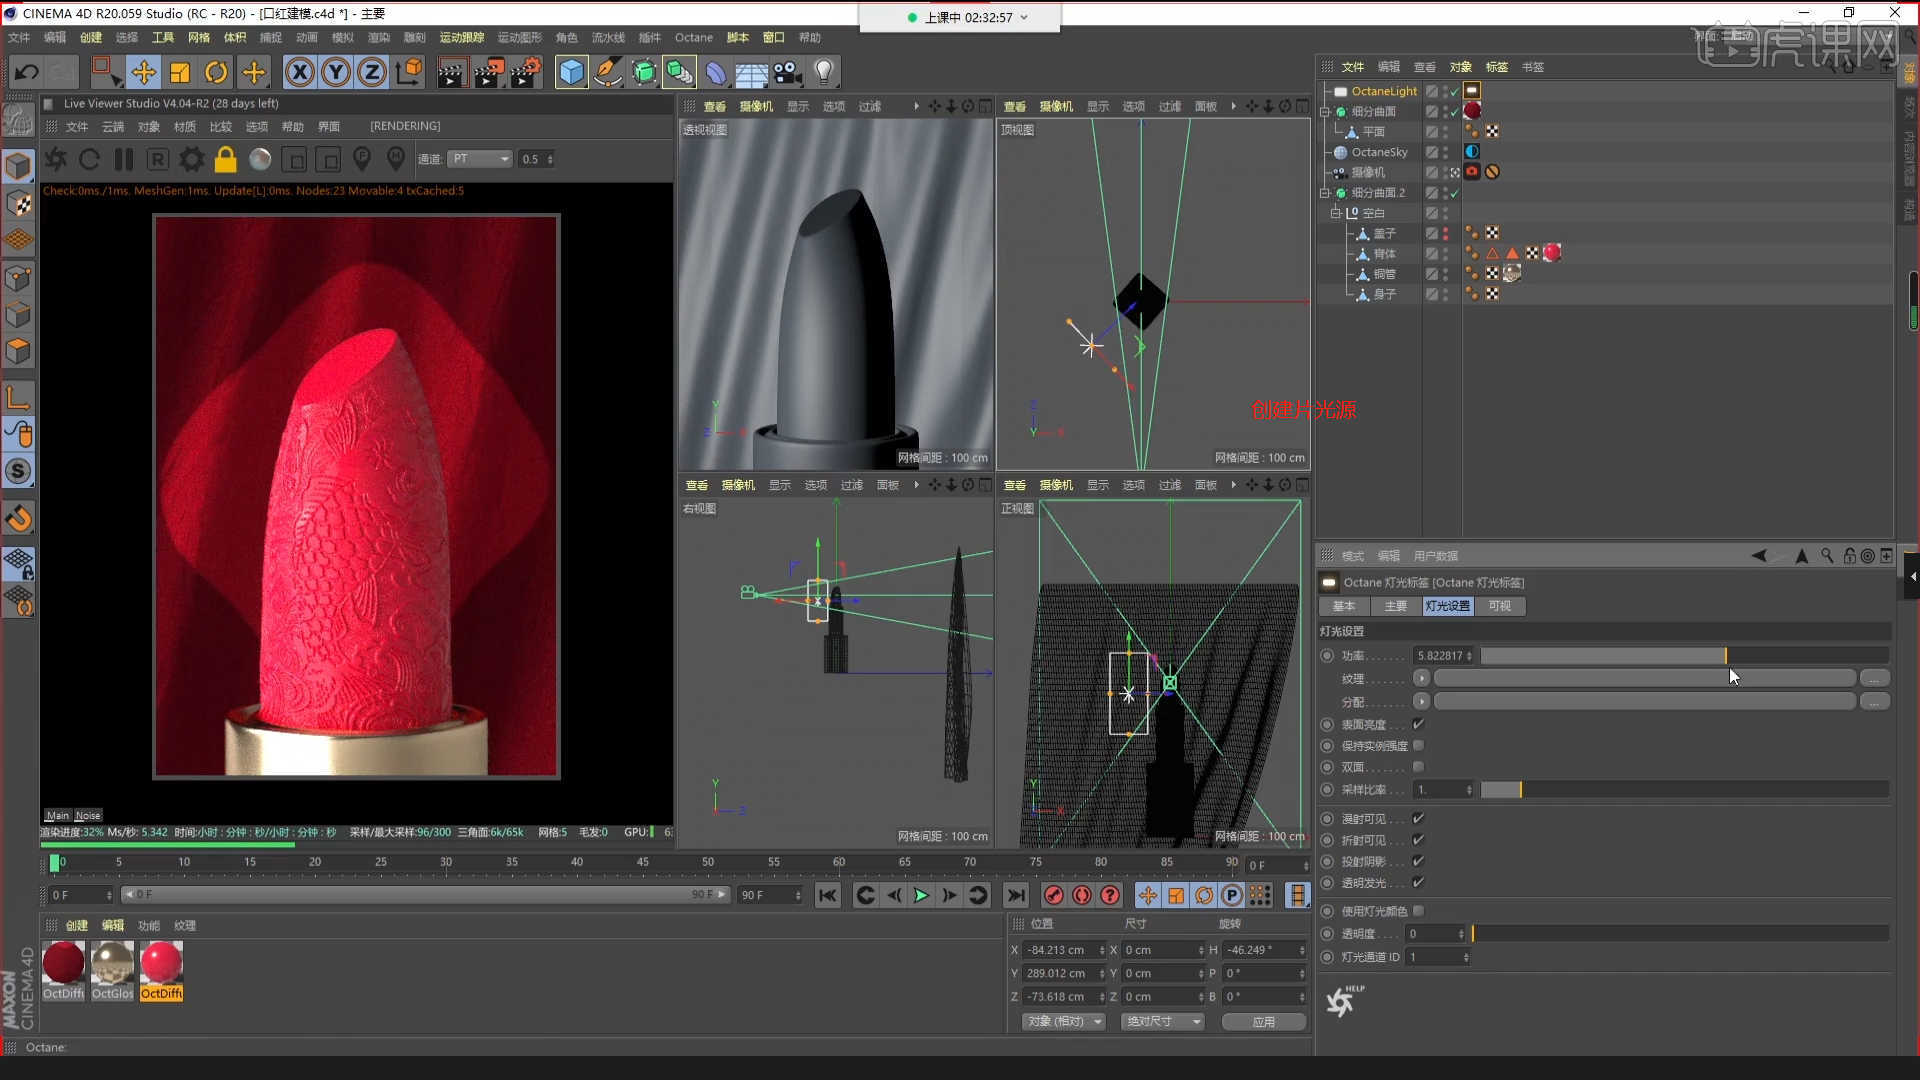Click the Floor/grid environment icon
The height and width of the screenshot is (1080, 1920).
751,72
